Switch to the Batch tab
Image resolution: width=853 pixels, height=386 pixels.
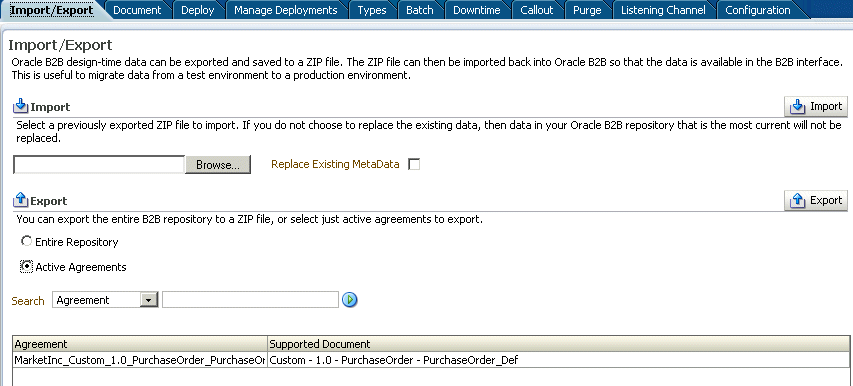[x=420, y=10]
